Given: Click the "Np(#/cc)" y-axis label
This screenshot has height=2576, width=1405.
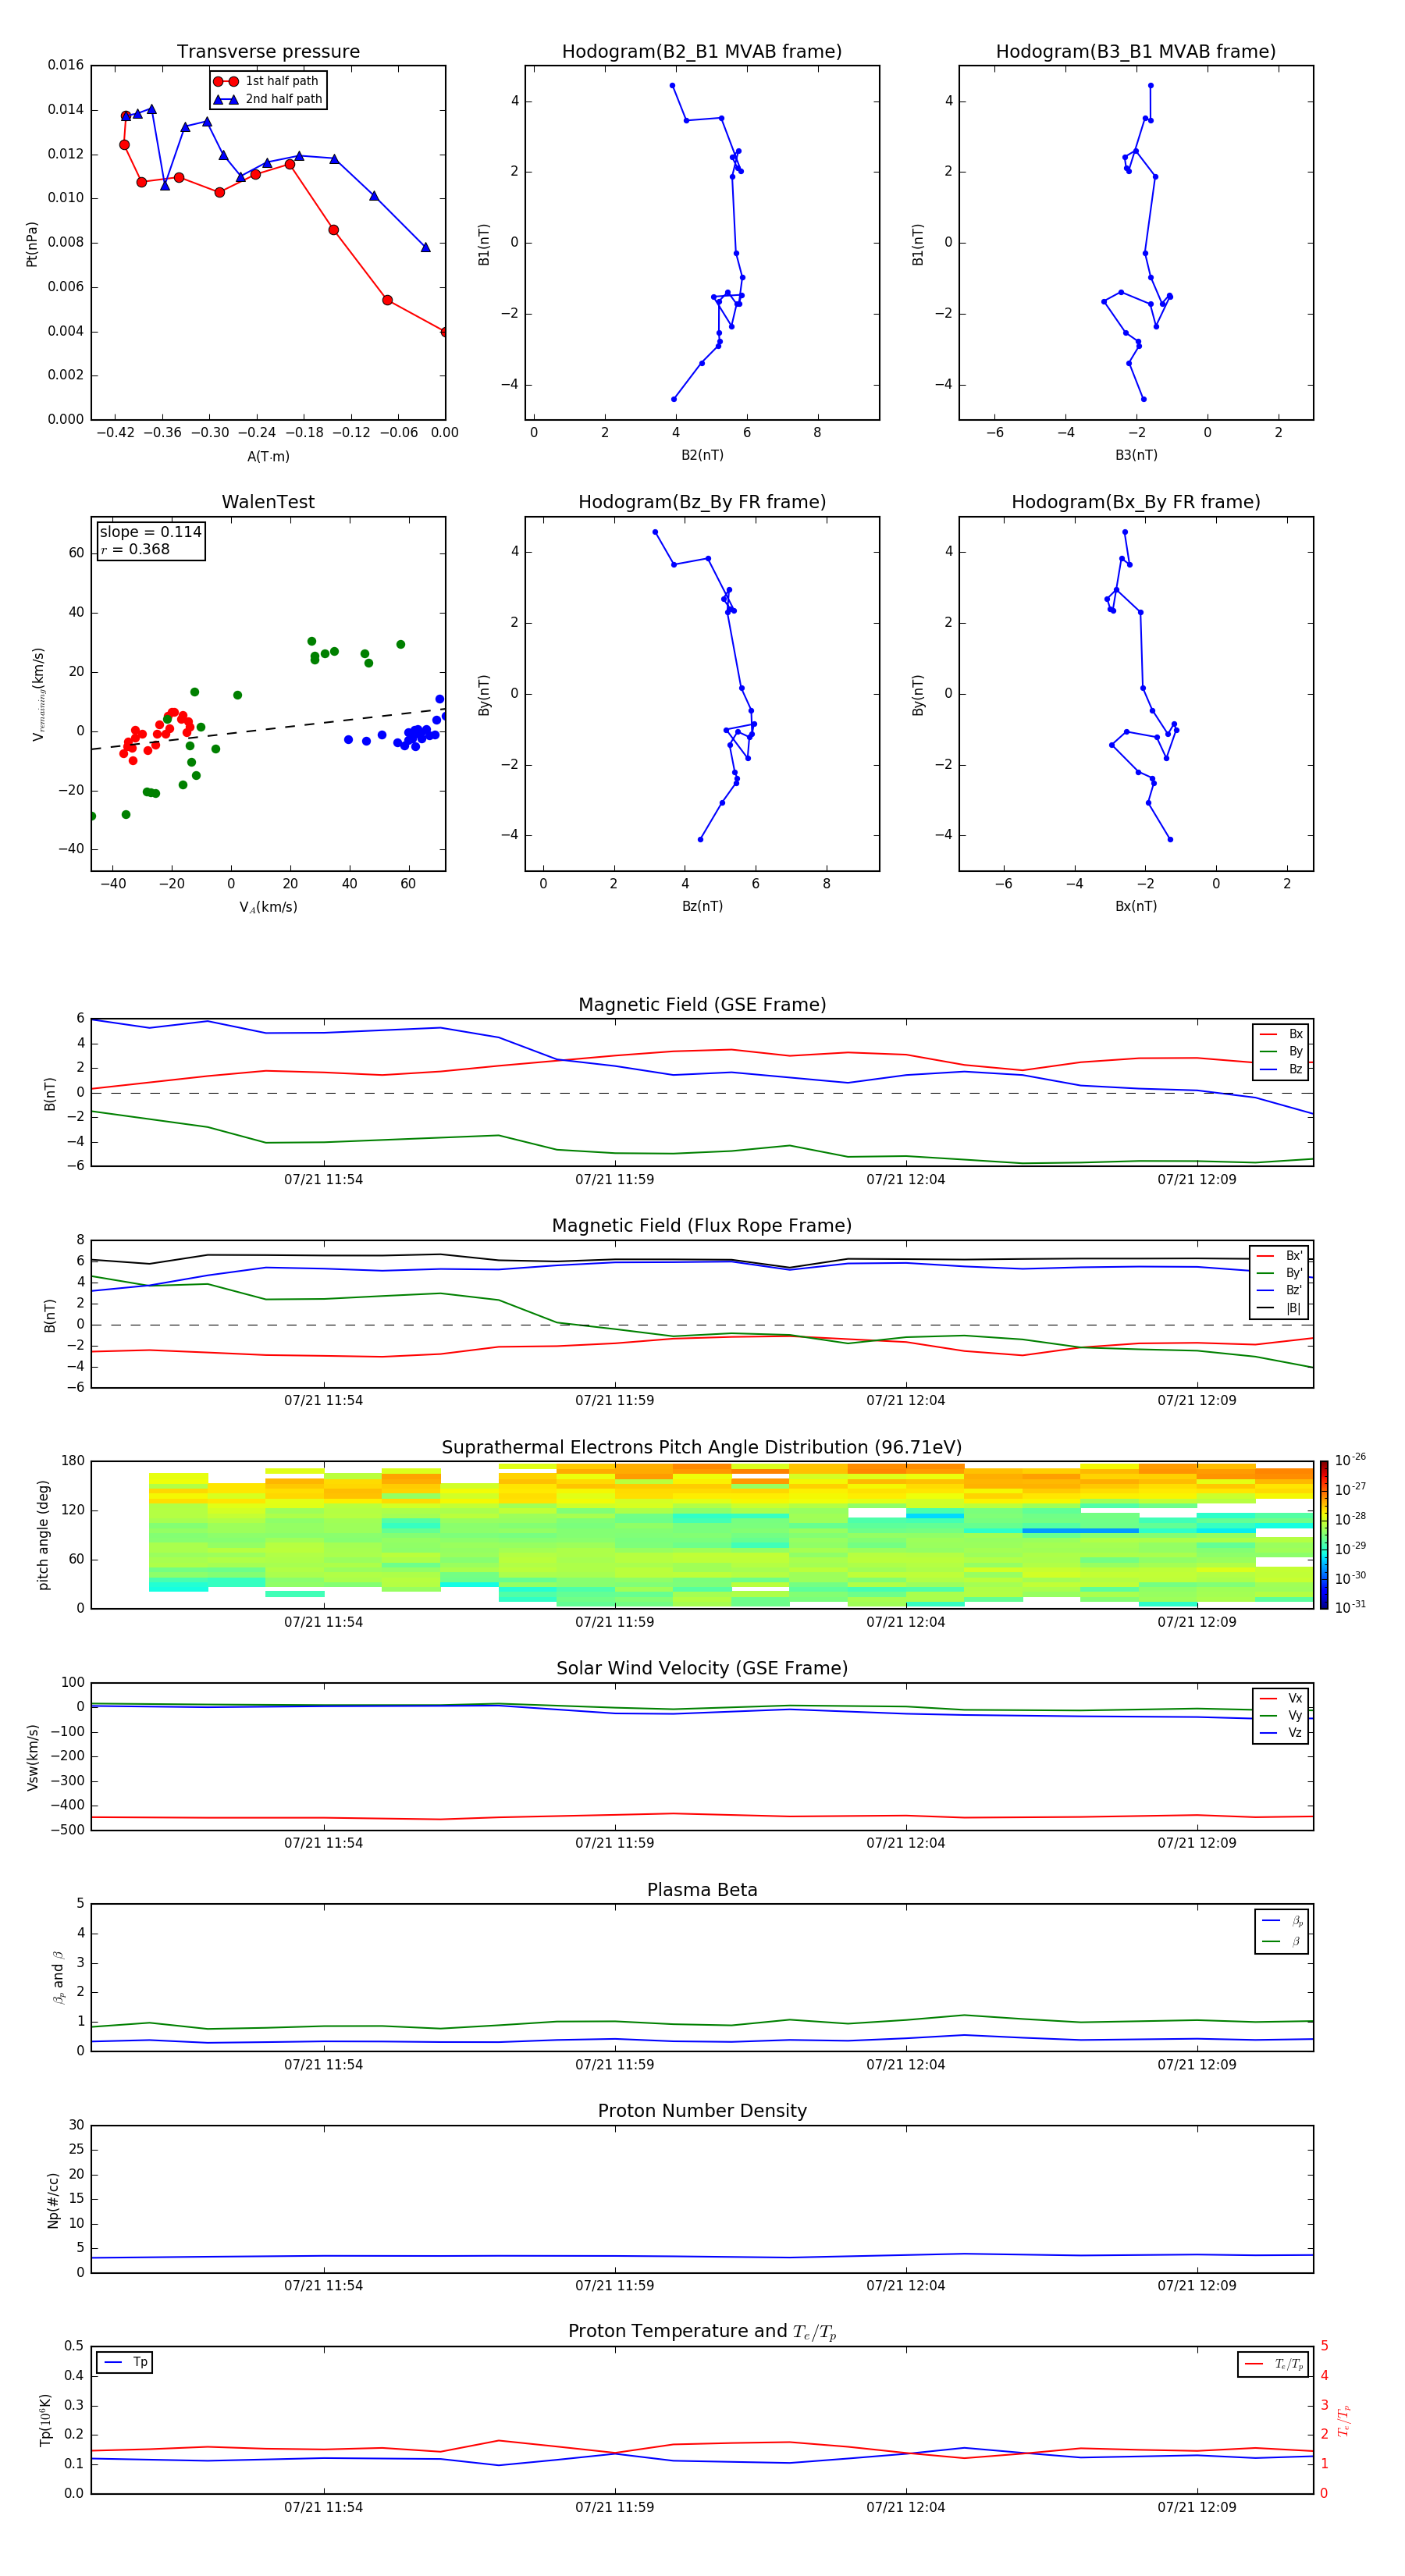Looking at the screenshot, I should 53,2200.
